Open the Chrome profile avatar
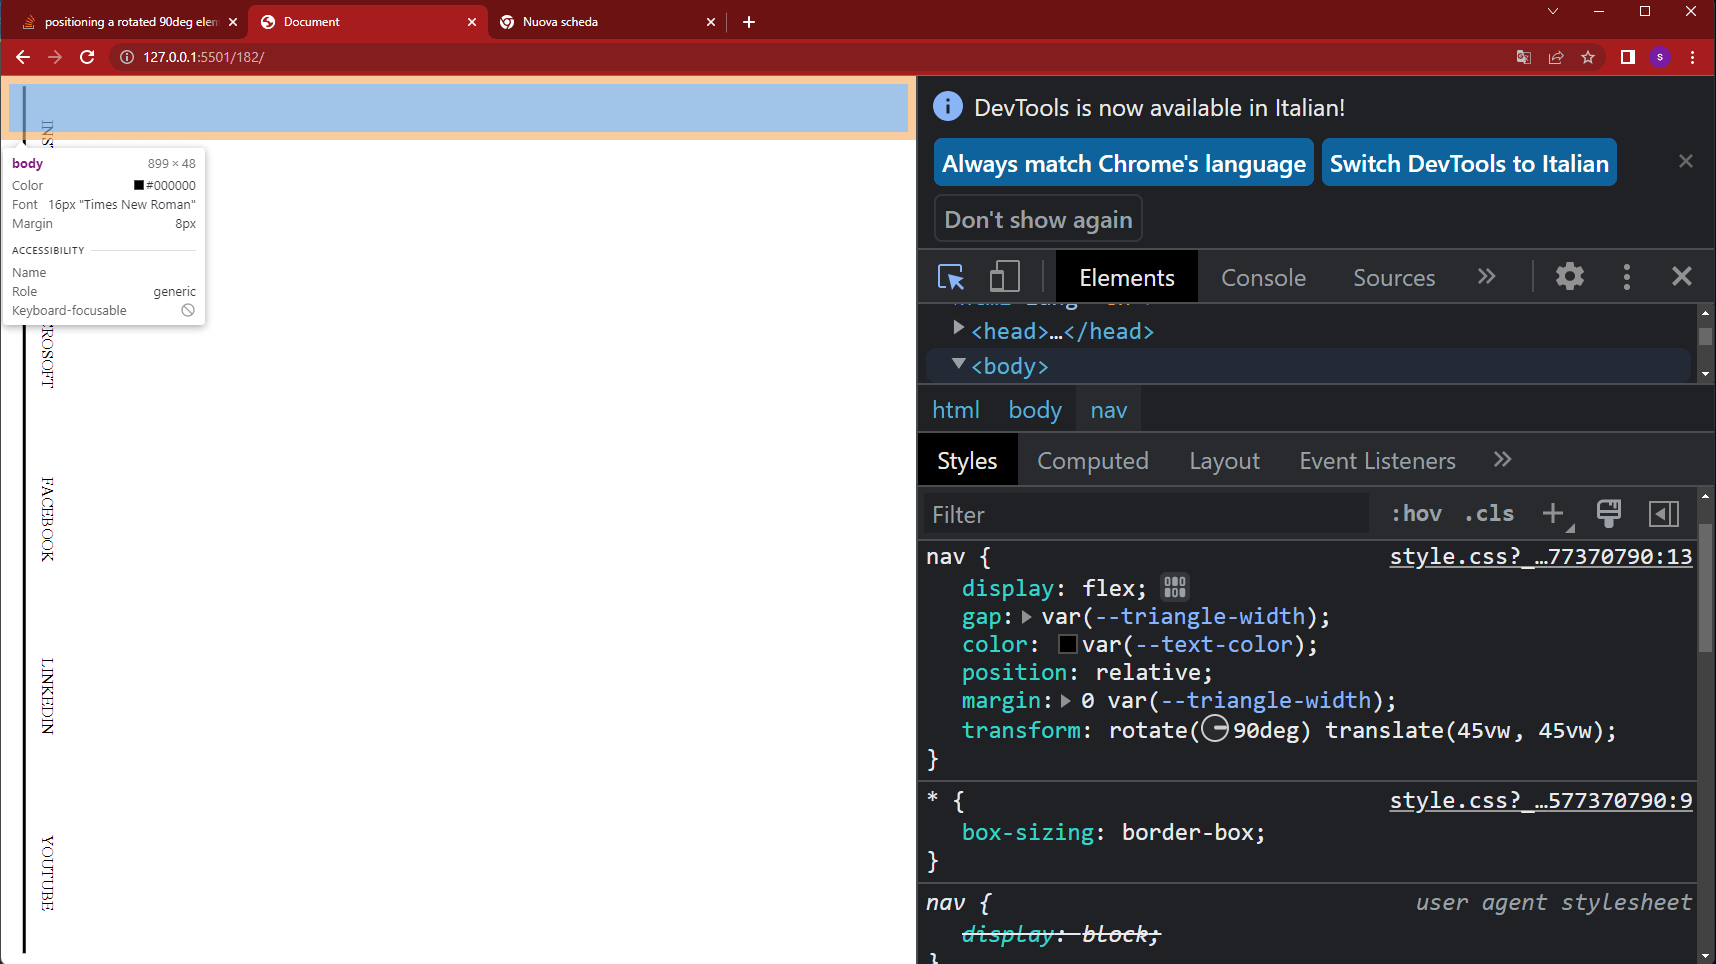1716x964 pixels. (1660, 57)
